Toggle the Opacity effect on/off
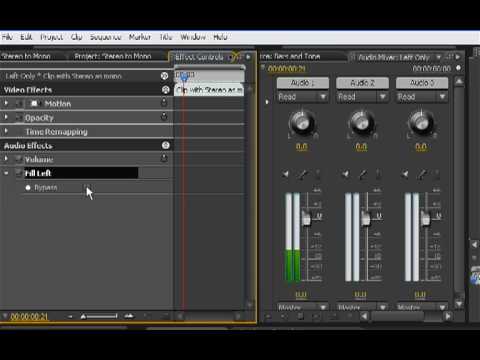The height and width of the screenshot is (360, 480). (x=19, y=117)
